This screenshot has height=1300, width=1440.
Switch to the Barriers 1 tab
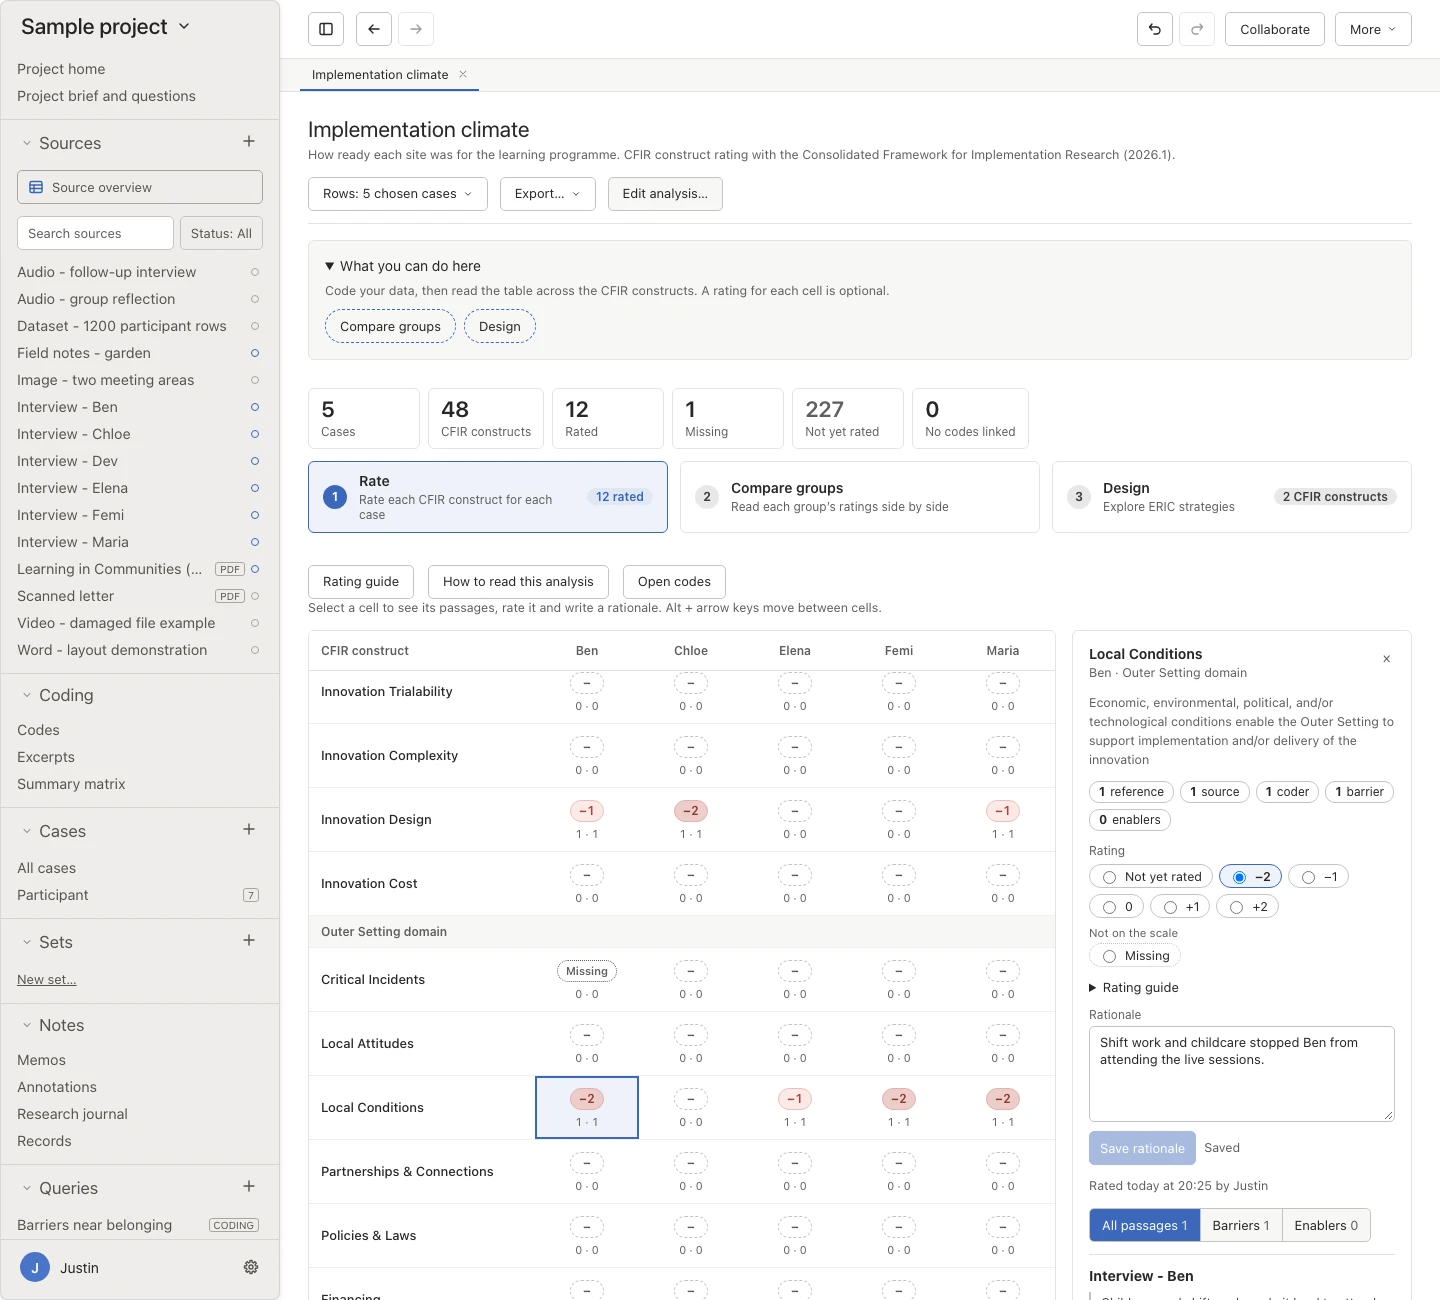point(1241,1225)
